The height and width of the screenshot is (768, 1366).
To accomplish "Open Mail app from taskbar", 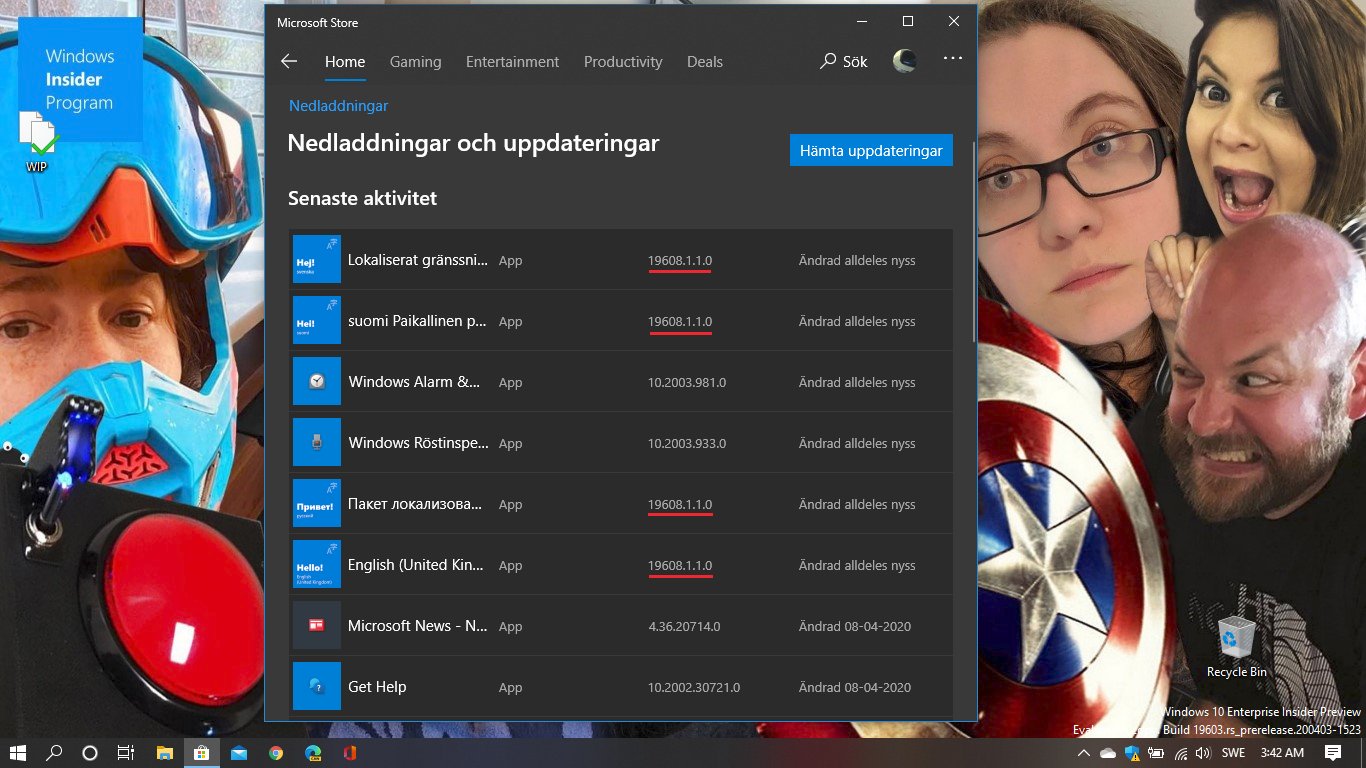I will (x=238, y=753).
